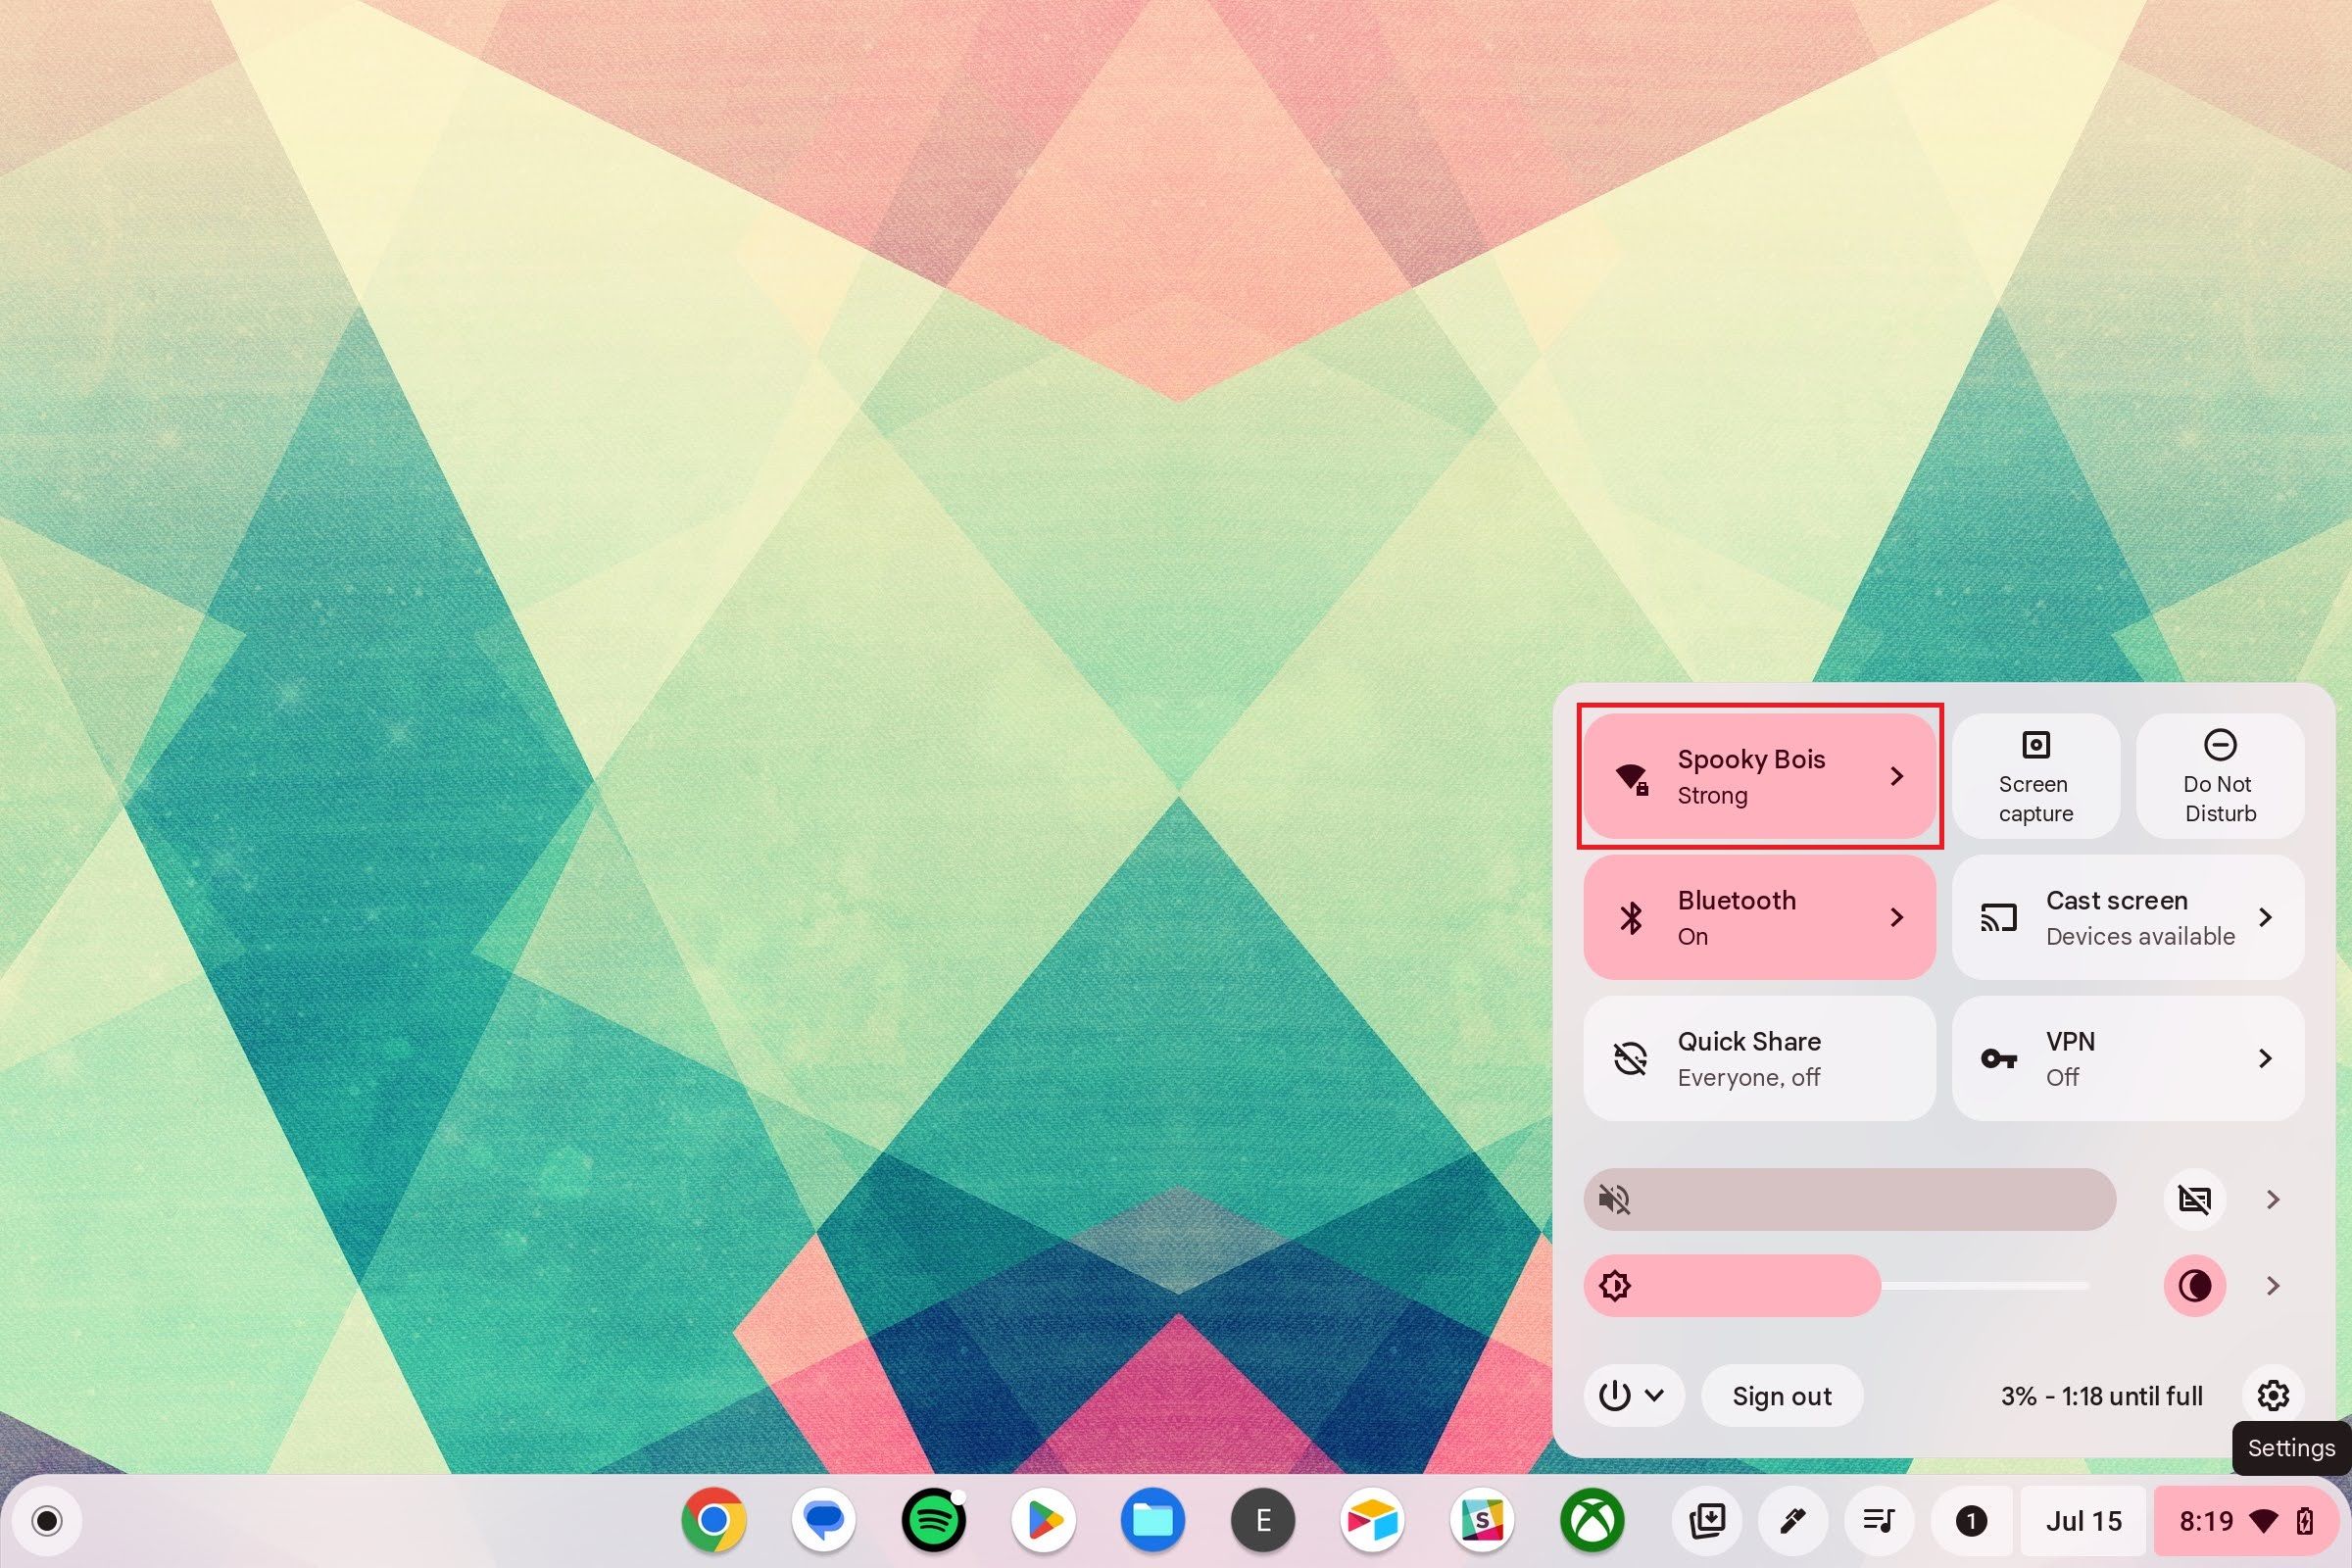Expand Spooky Bois WiFi settings
Screen dimensions: 2352x1568
tap(1899, 775)
